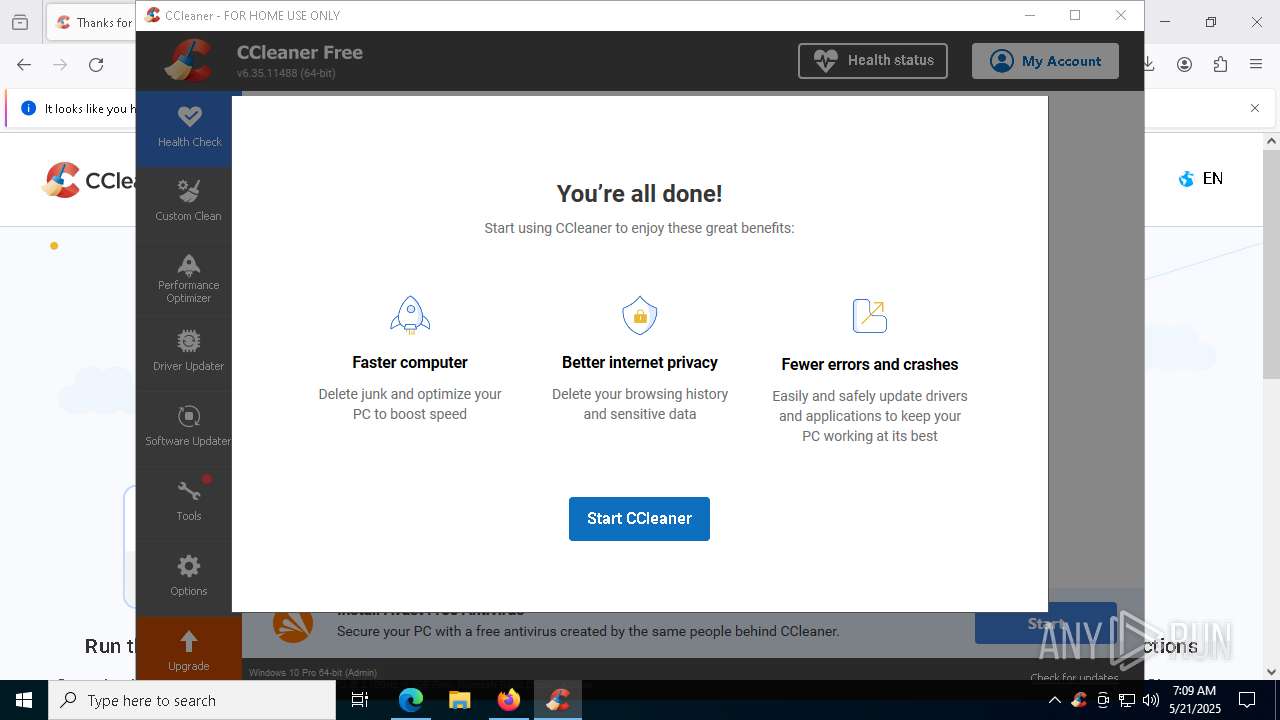The width and height of the screenshot is (1280, 720).
Task: Click the 'Fewer errors and crashes' title
Action: click(x=870, y=364)
